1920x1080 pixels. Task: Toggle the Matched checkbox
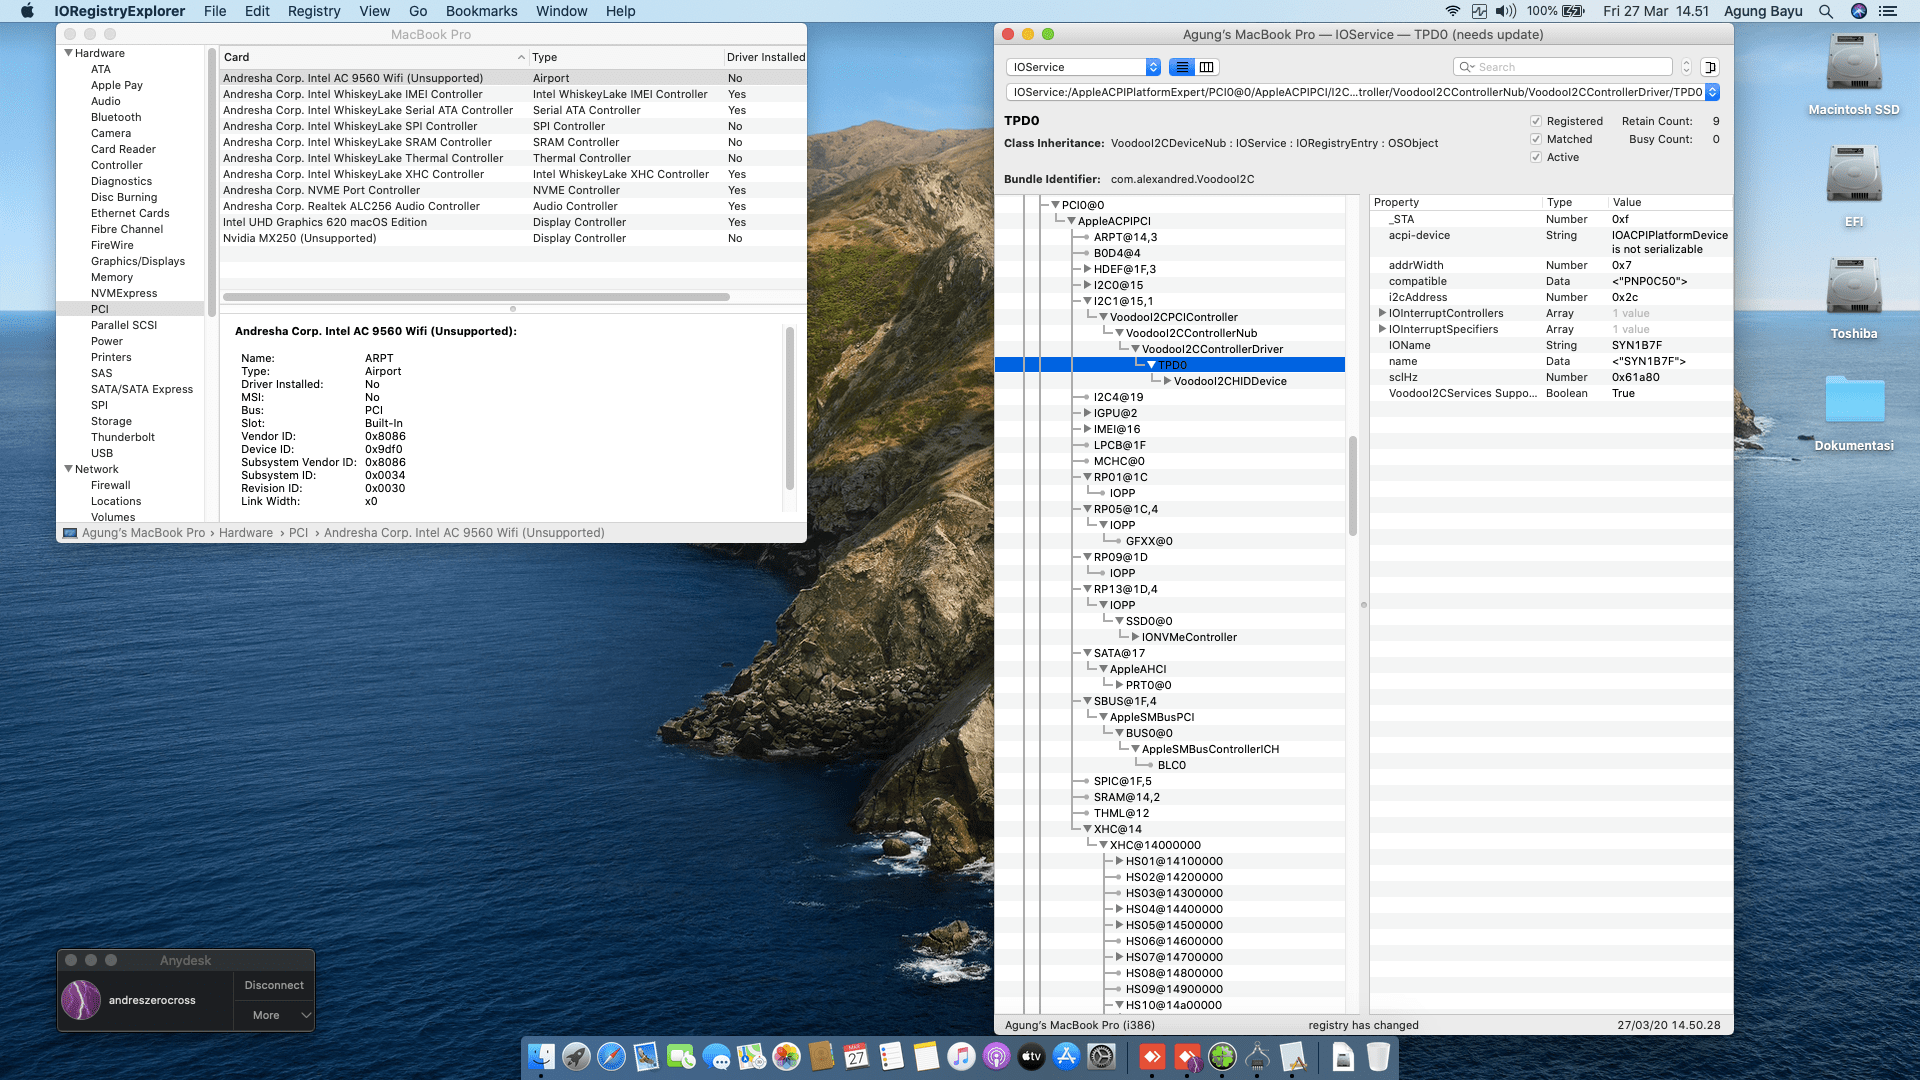point(1536,139)
